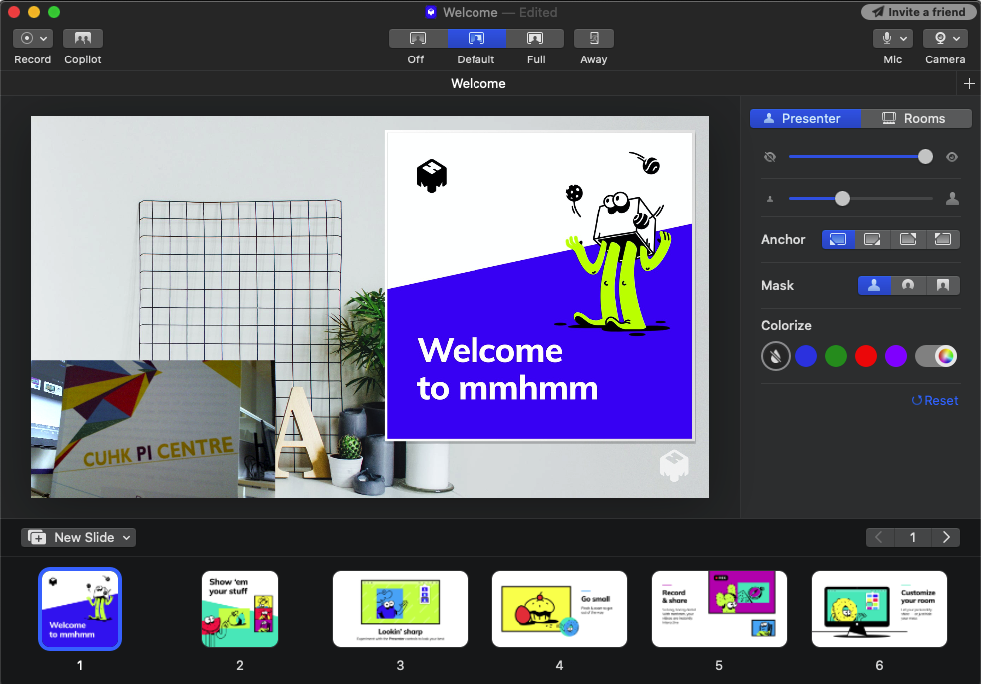
Task: Open the Mic dropdown menu
Action: click(893, 38)
